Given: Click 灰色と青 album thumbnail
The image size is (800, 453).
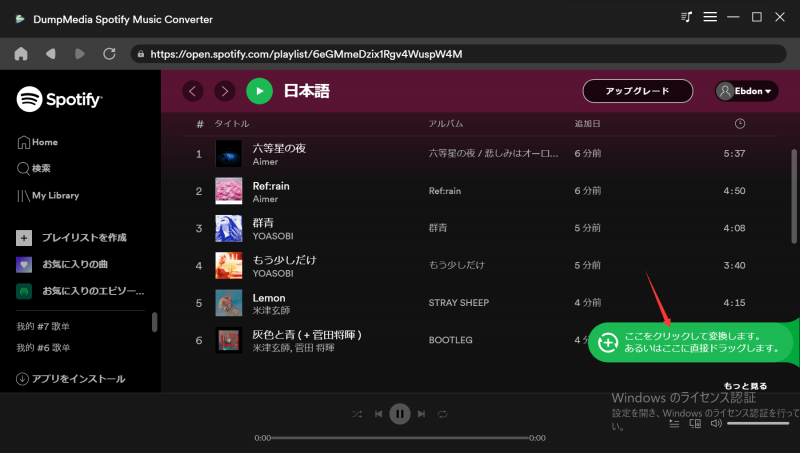Looking at the screenshot, I should [229, 340].
